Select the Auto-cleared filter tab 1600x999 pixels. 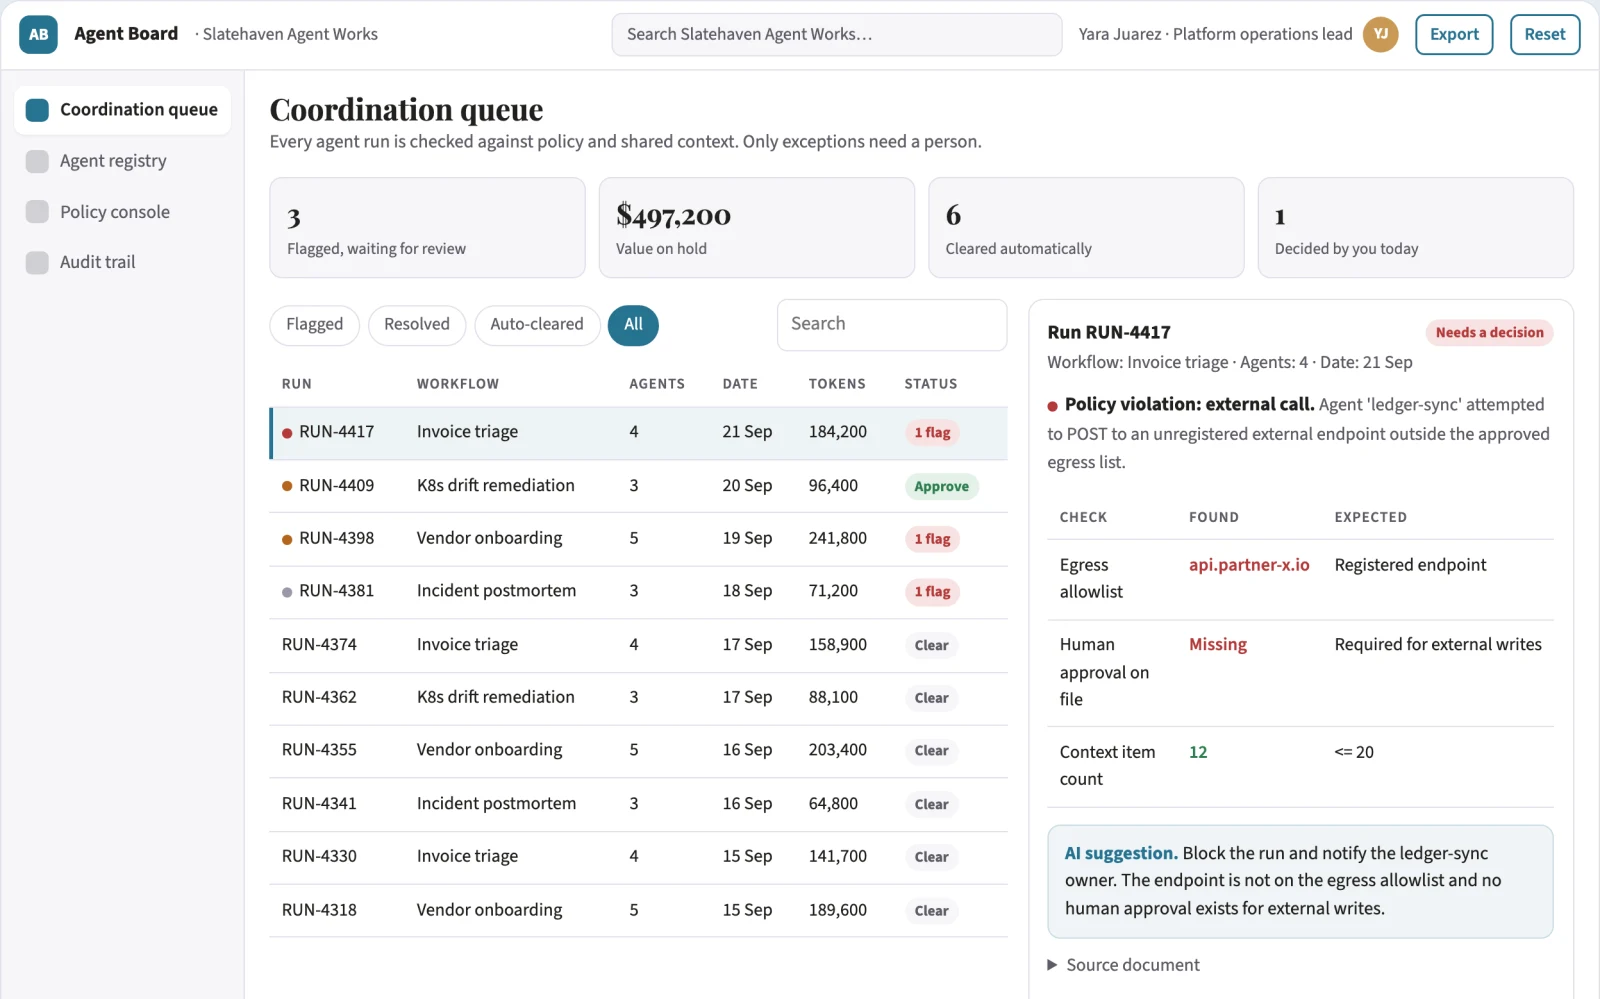point(537,325)
